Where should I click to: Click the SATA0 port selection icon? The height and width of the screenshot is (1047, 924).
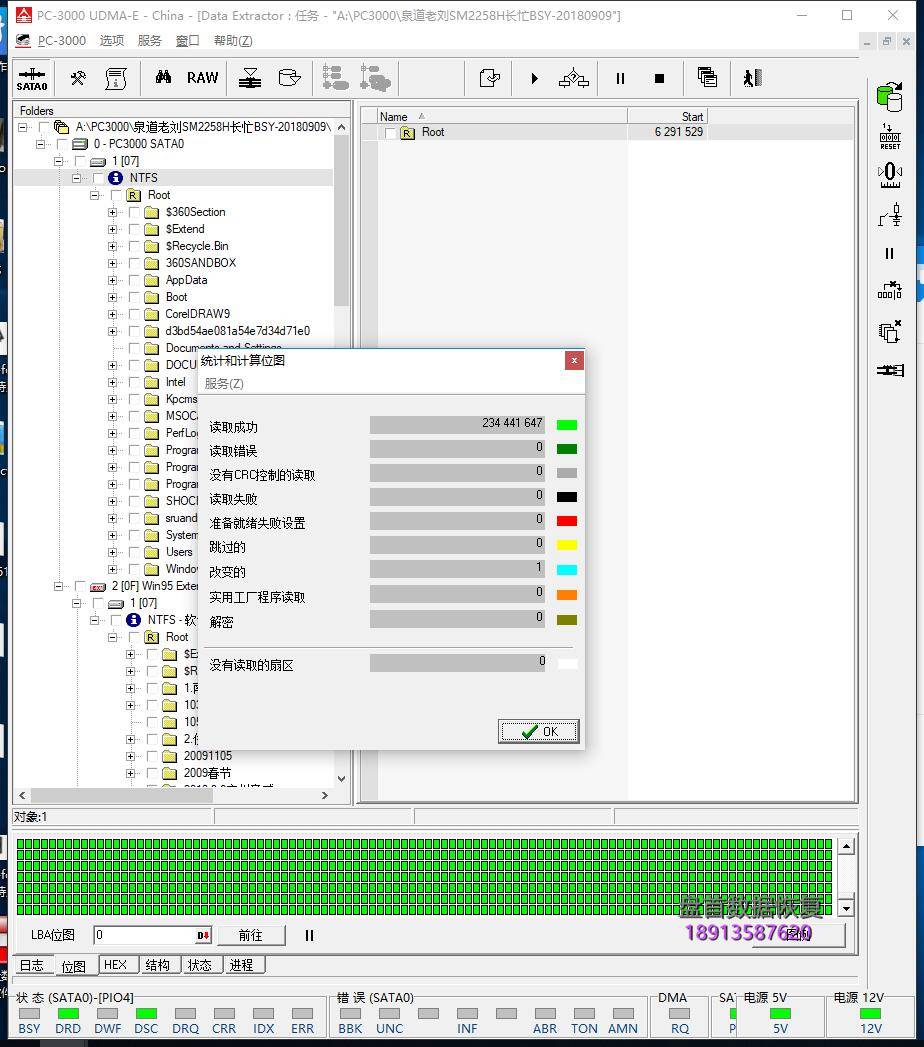[x=32, y=78]
